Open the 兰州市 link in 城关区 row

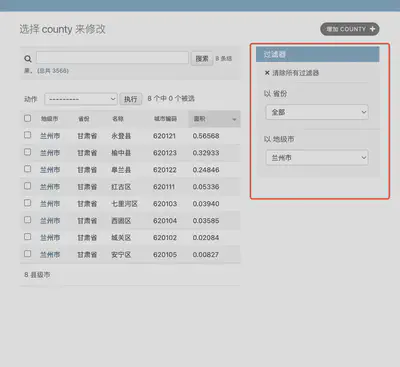click(50, 238)
